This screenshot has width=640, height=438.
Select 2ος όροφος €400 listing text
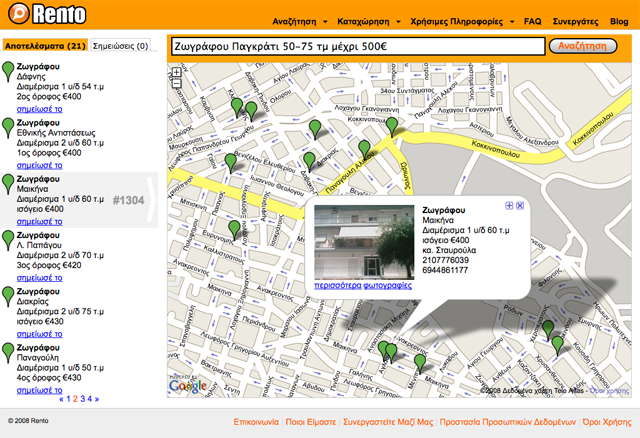point(49,97)
